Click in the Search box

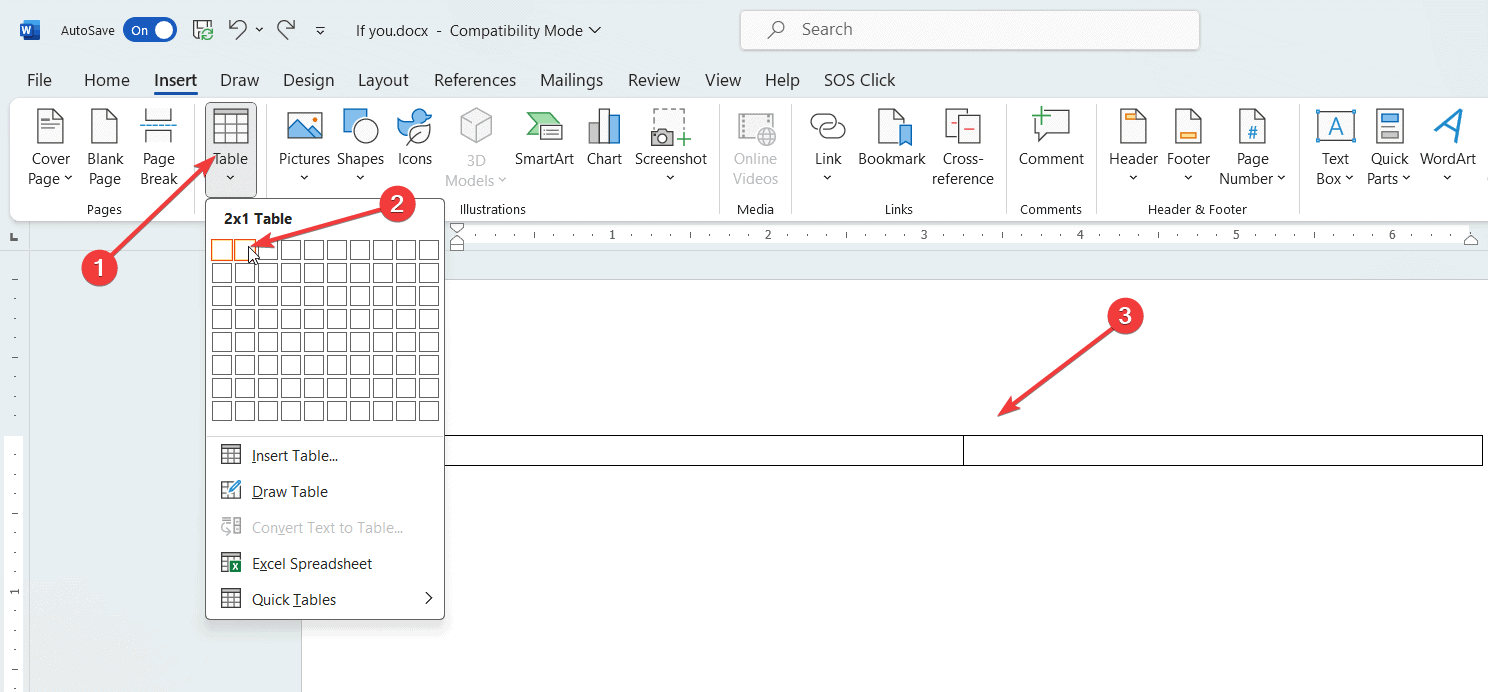[x=969, y=30]
